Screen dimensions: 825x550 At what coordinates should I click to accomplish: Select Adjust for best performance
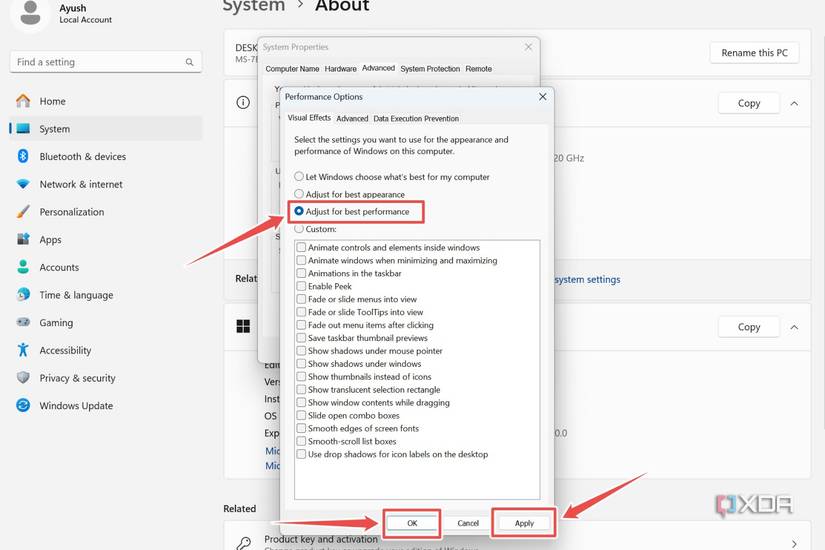[299, 211]
